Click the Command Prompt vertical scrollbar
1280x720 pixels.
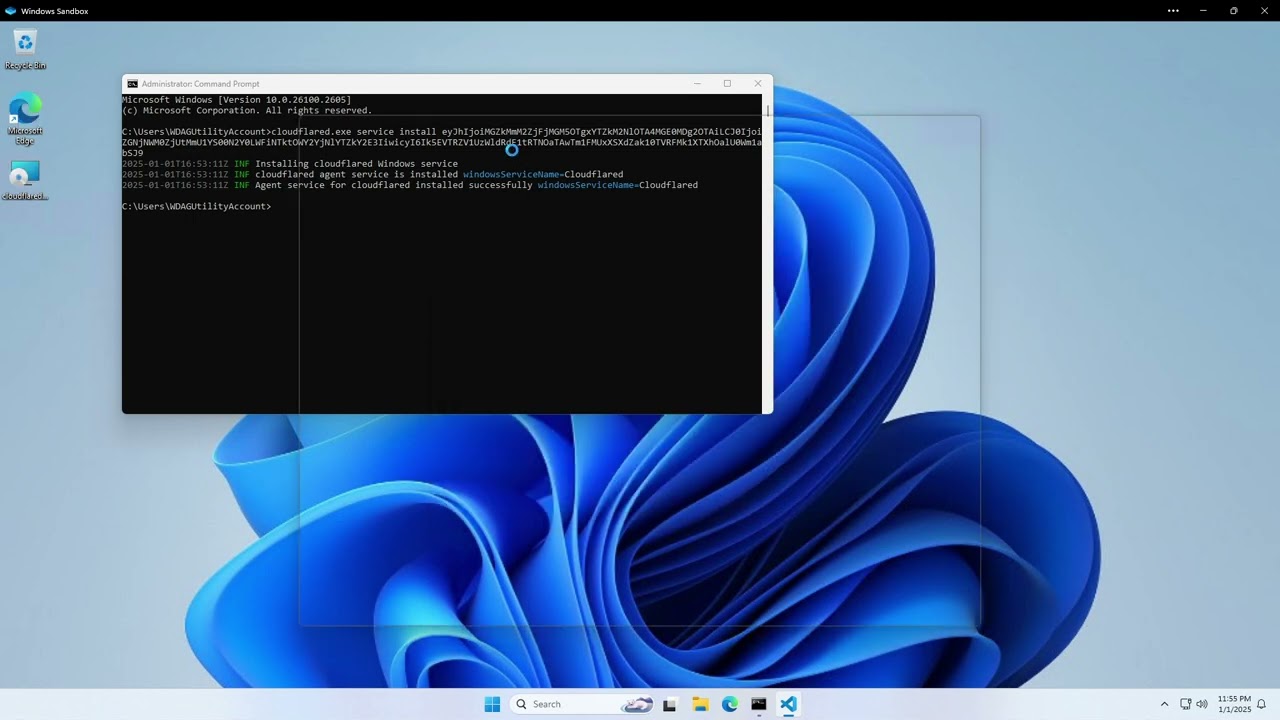pos(767,253)
